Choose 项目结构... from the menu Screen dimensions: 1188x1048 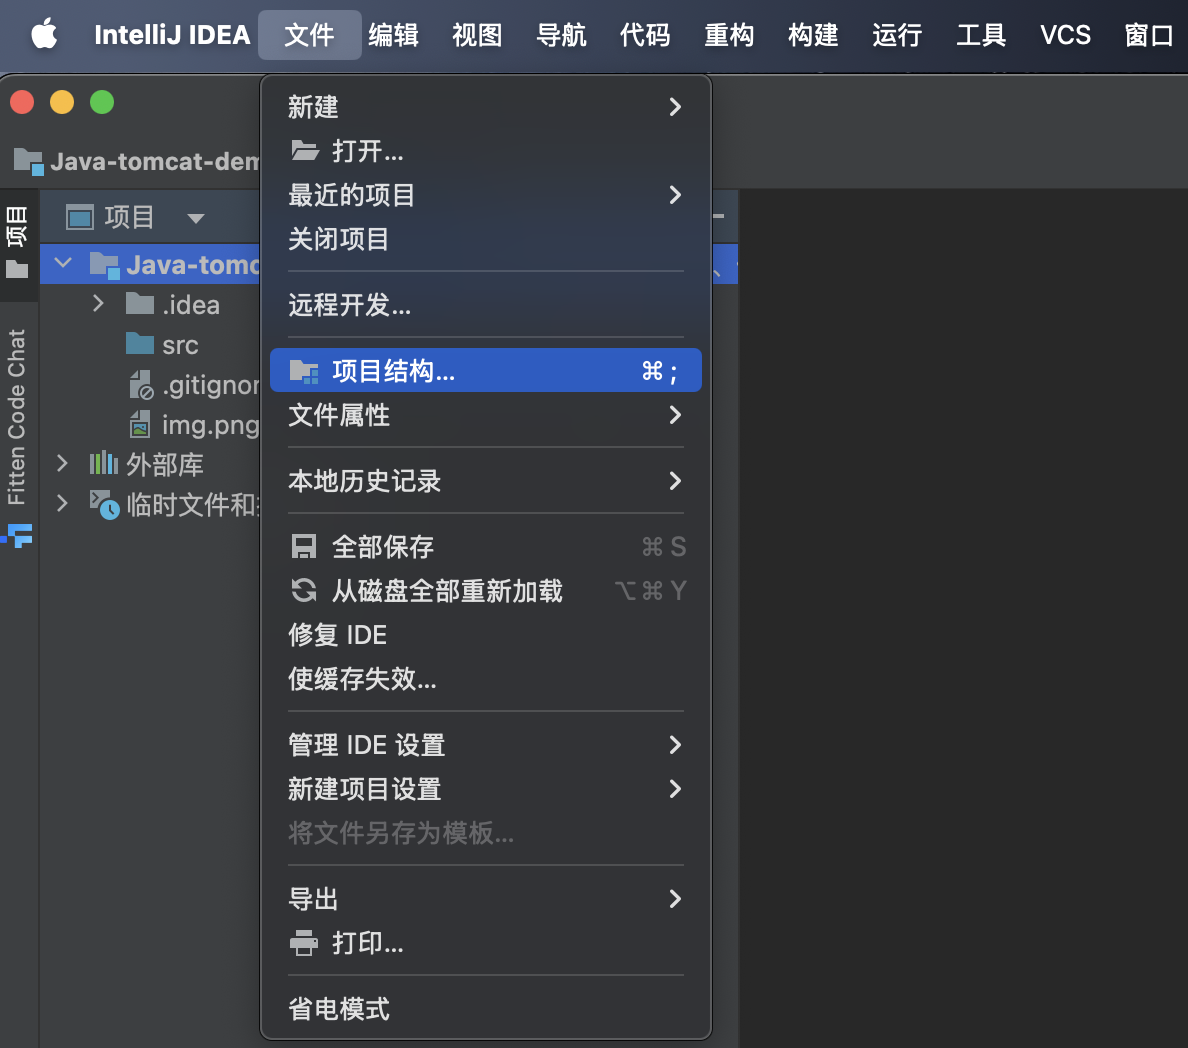[x=485, y=371]
